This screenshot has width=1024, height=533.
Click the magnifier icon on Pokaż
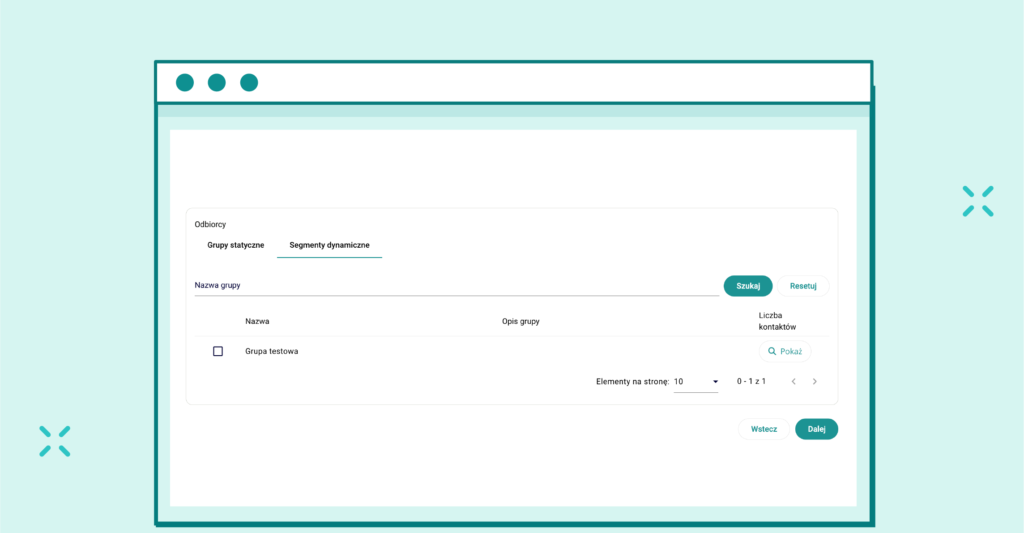pyautogui.click(x=771, y=352)
